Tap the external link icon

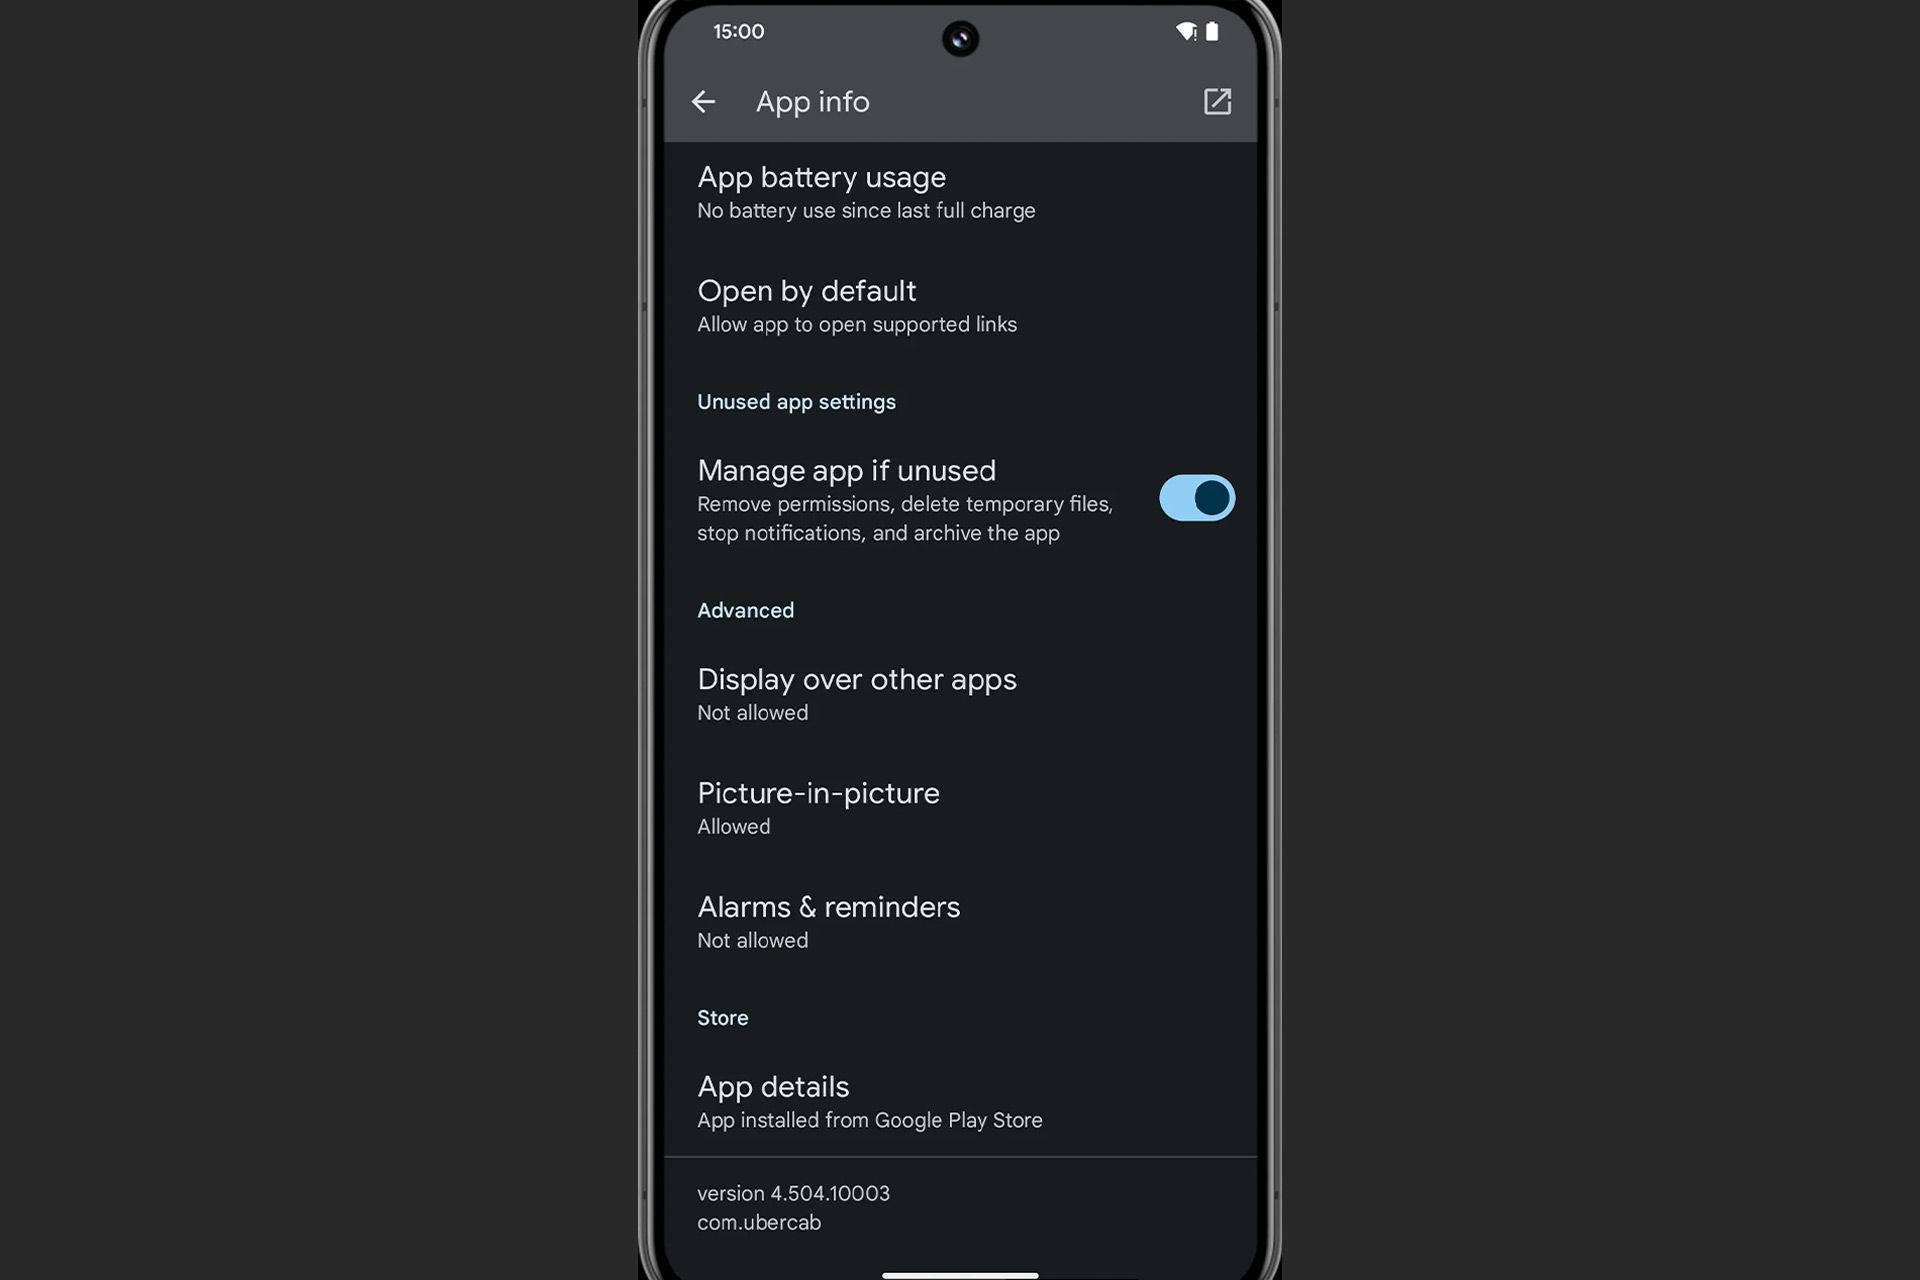[x=1219, y=100]
